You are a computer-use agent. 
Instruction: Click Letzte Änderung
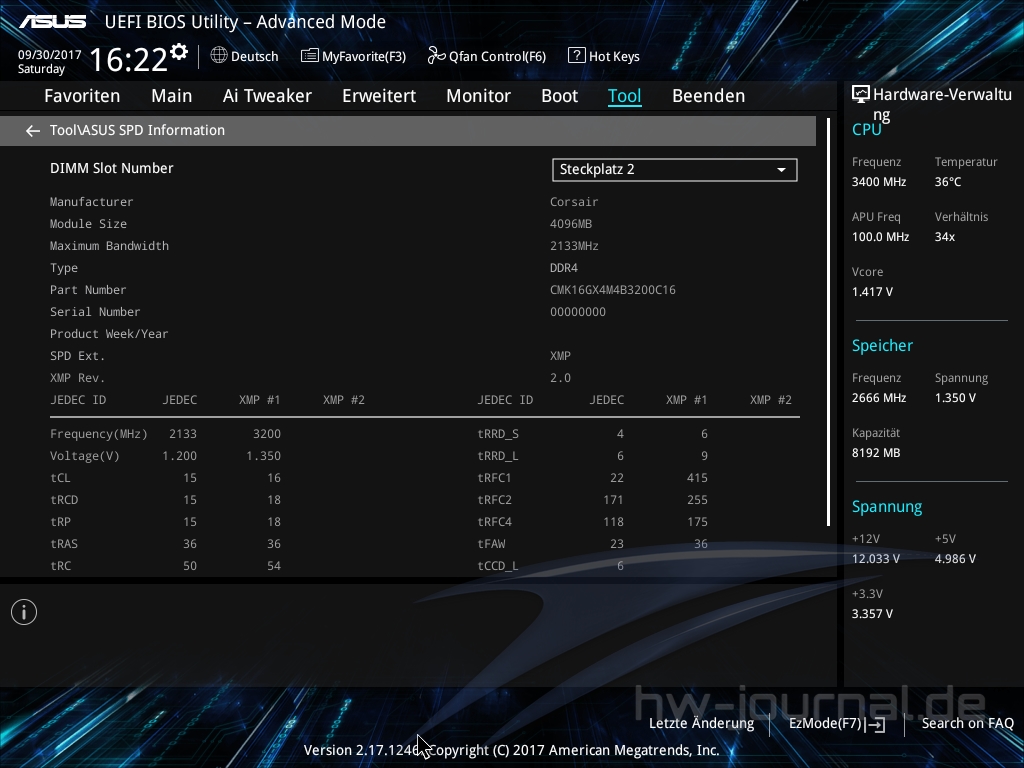click(x=701, y=724)
